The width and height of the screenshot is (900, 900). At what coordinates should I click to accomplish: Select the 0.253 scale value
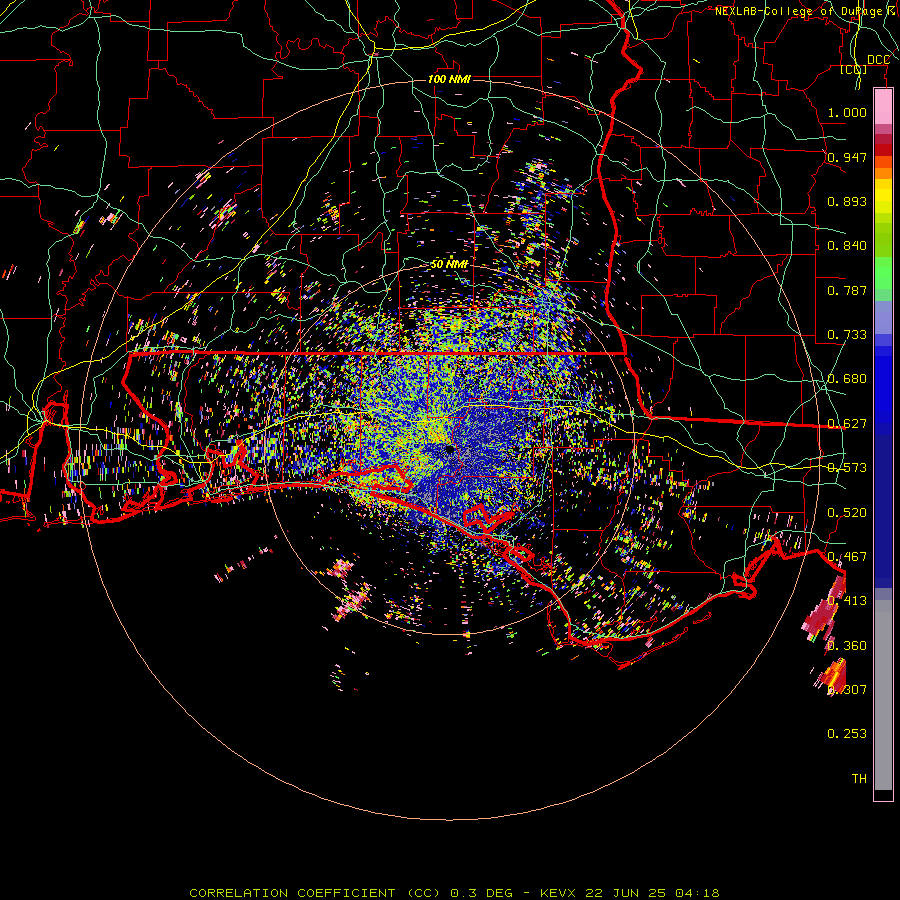(x=847, y=734)
